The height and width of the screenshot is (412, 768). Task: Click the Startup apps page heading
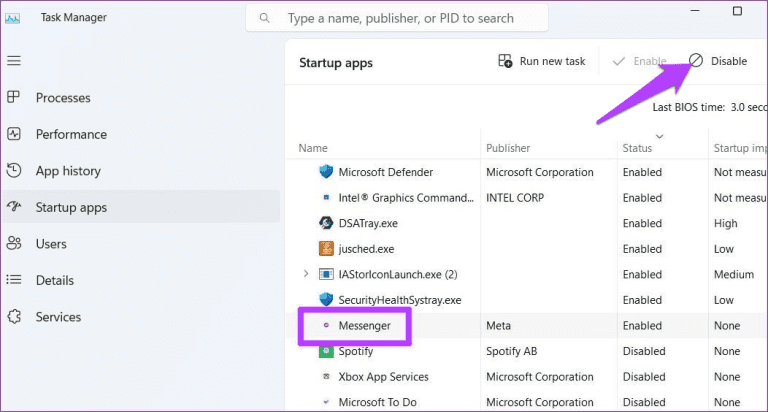[x=336, y=63]
